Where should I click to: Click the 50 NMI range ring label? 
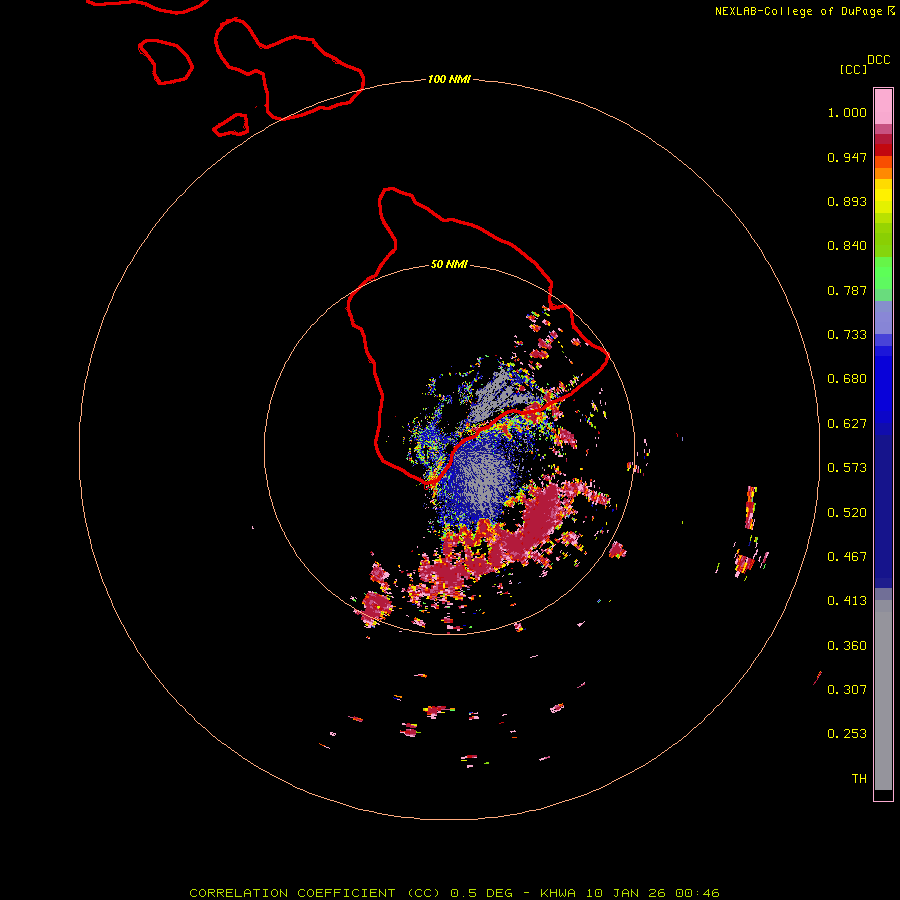(x=449, y=264)
